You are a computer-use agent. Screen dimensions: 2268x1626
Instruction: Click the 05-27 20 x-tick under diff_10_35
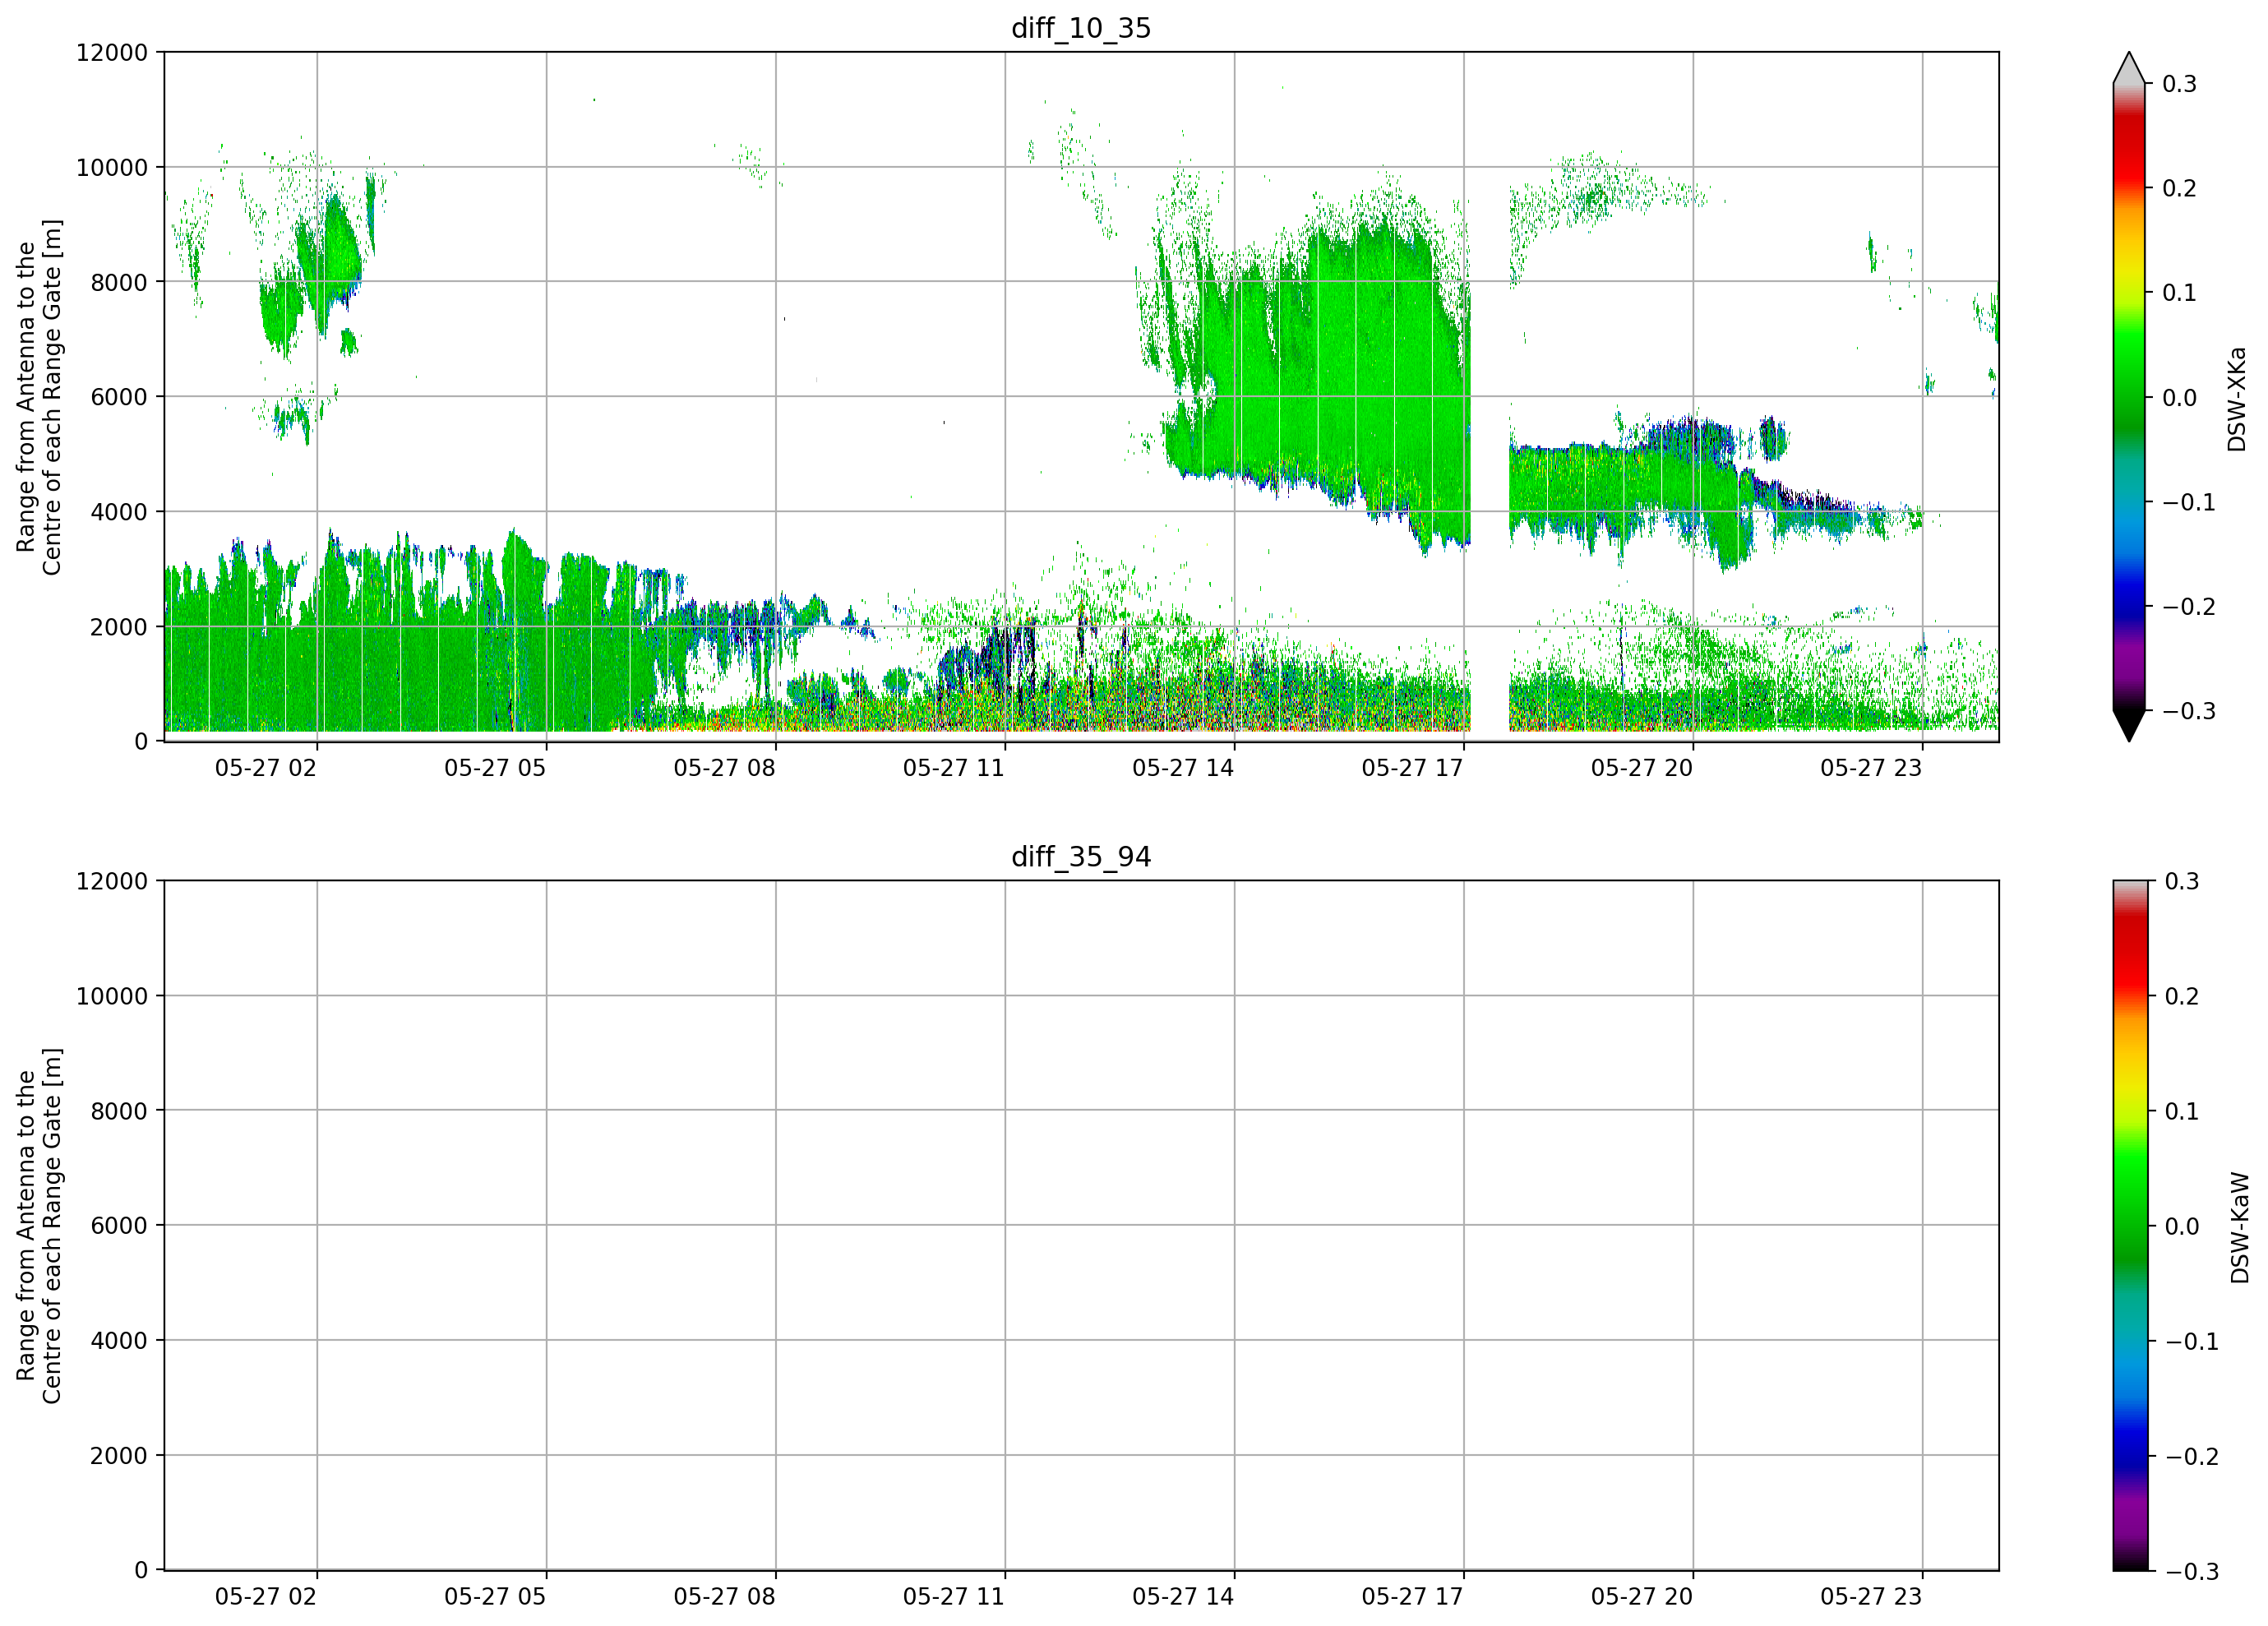(1642, 768)
